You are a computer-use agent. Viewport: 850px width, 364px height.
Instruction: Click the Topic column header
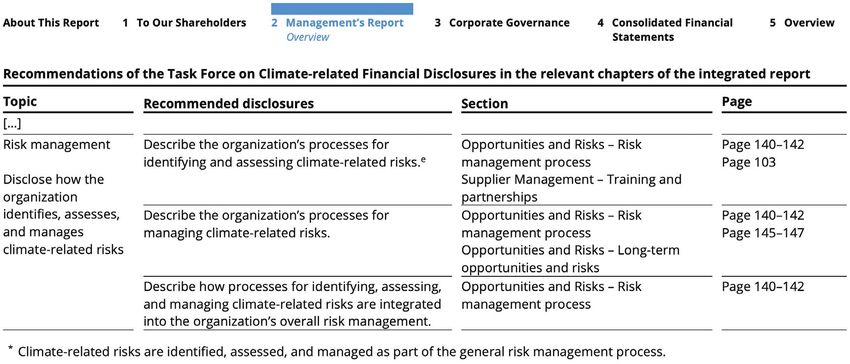(x=20, y=101)
